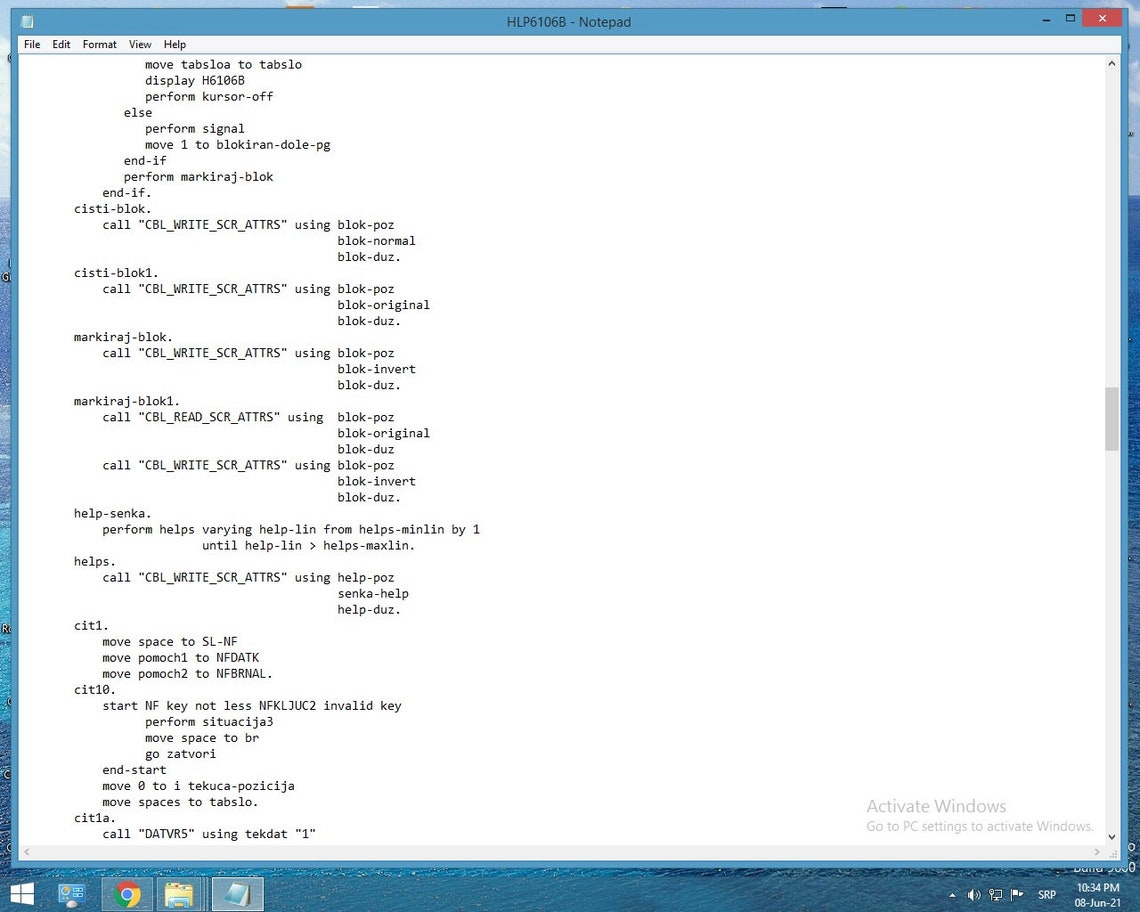
Task: Open the Control Panel taskbar shortcut
Action: coord(71,894)
